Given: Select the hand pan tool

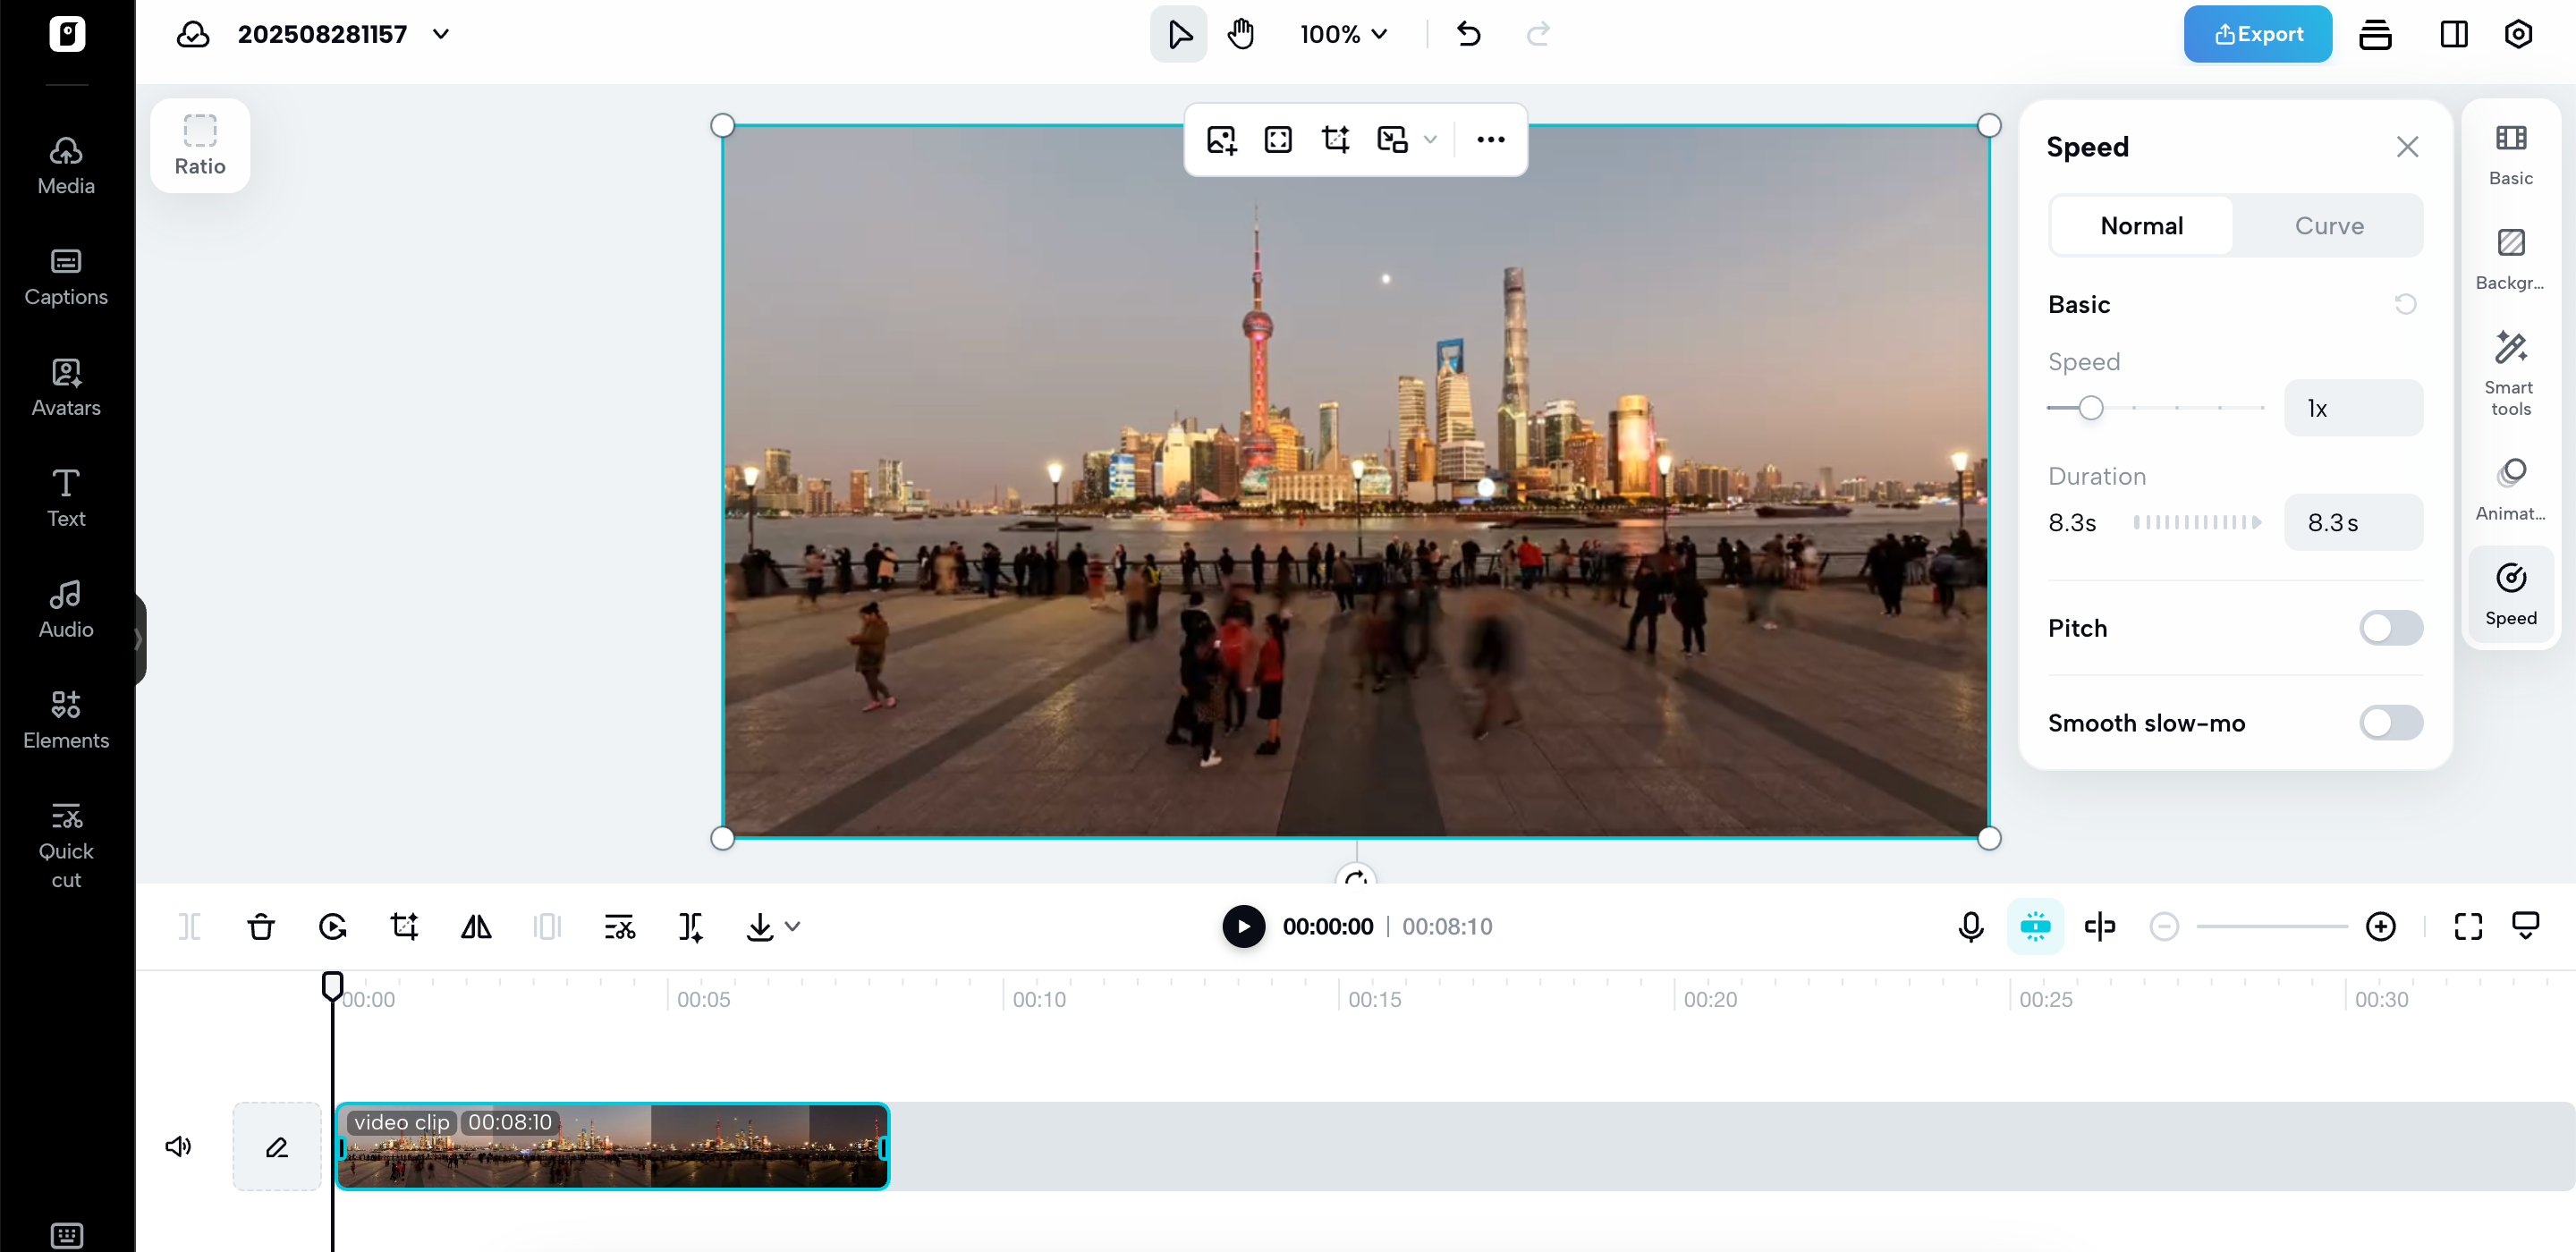Looking at the screenshot, I should pos(1241,34).
